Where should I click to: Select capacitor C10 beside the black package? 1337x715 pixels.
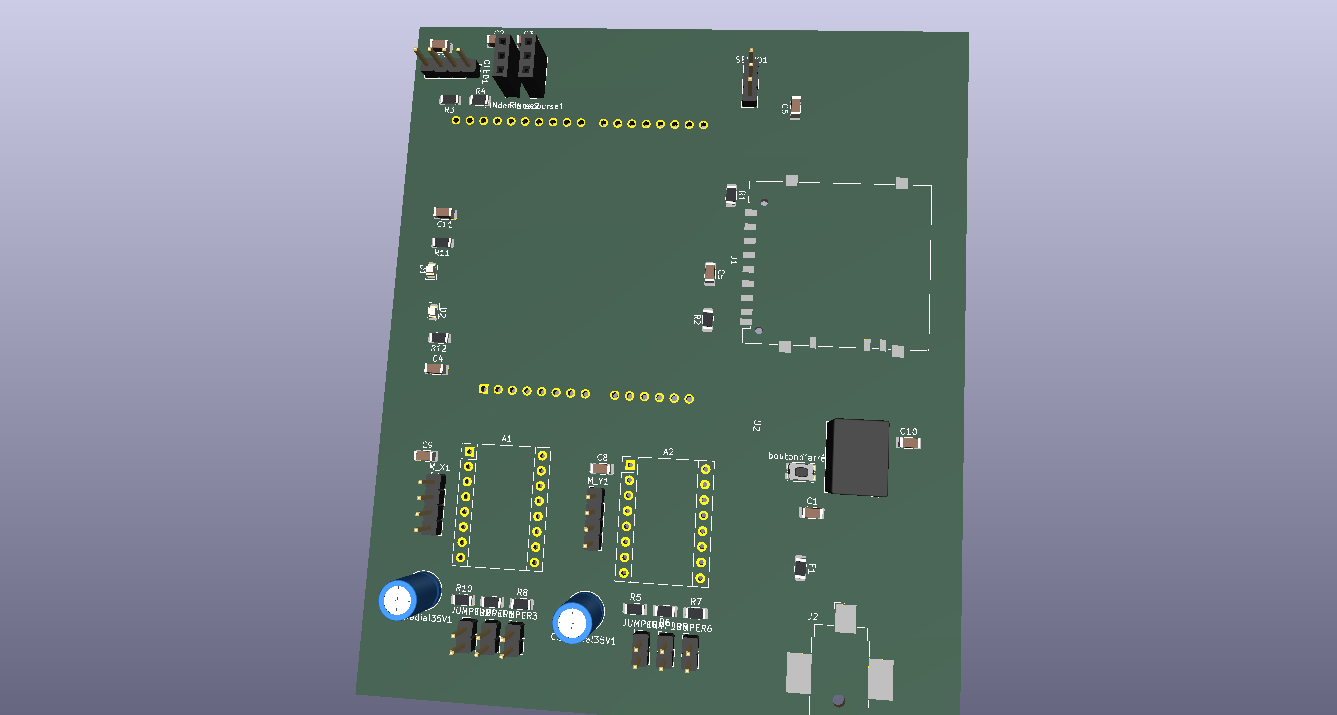908,441
